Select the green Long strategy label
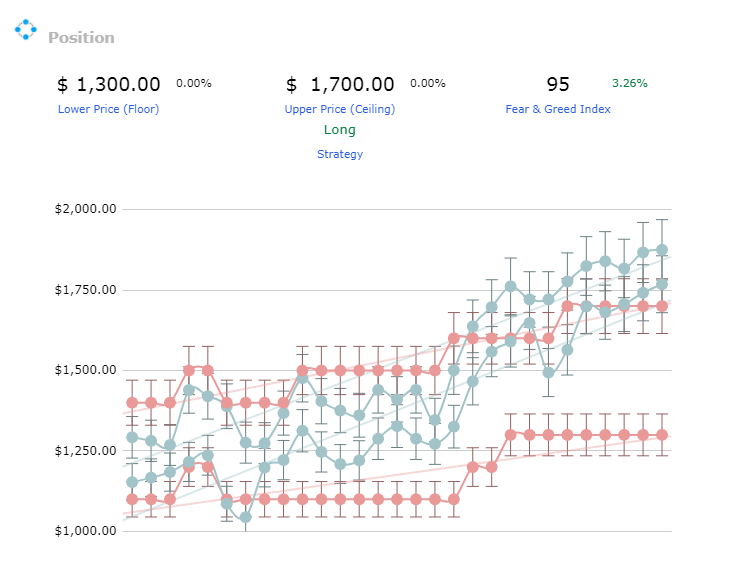The width and height of the screenshot is (748, 565). click(x=340, y=130)
